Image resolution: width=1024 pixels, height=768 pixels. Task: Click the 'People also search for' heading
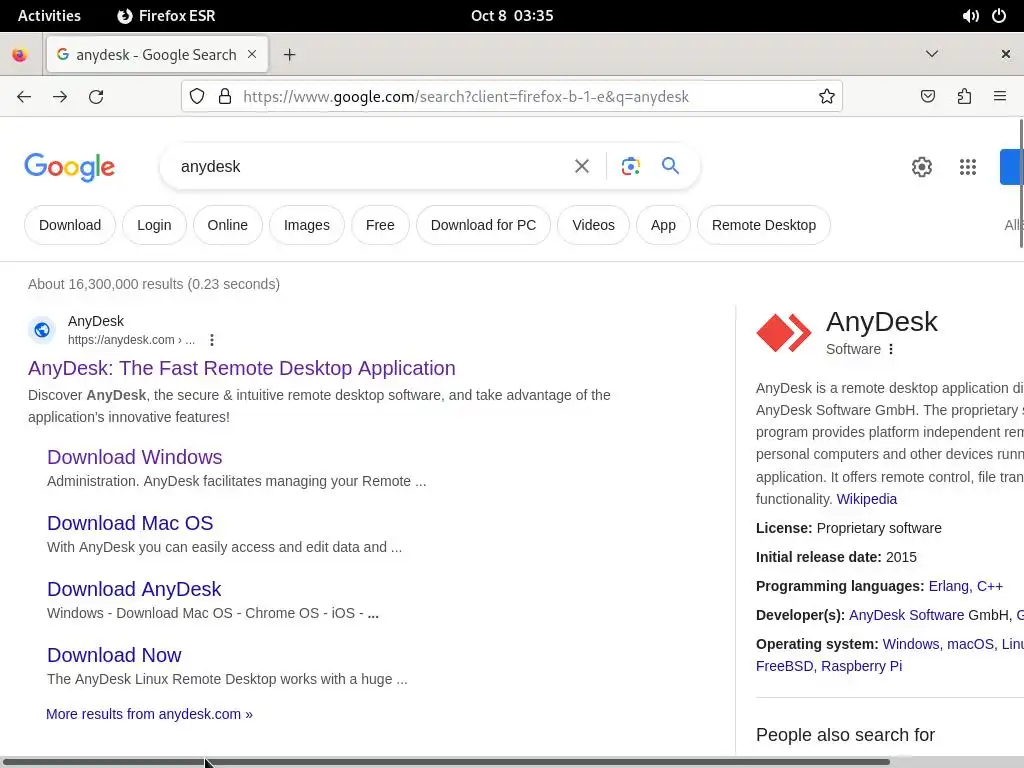(845, 735)
